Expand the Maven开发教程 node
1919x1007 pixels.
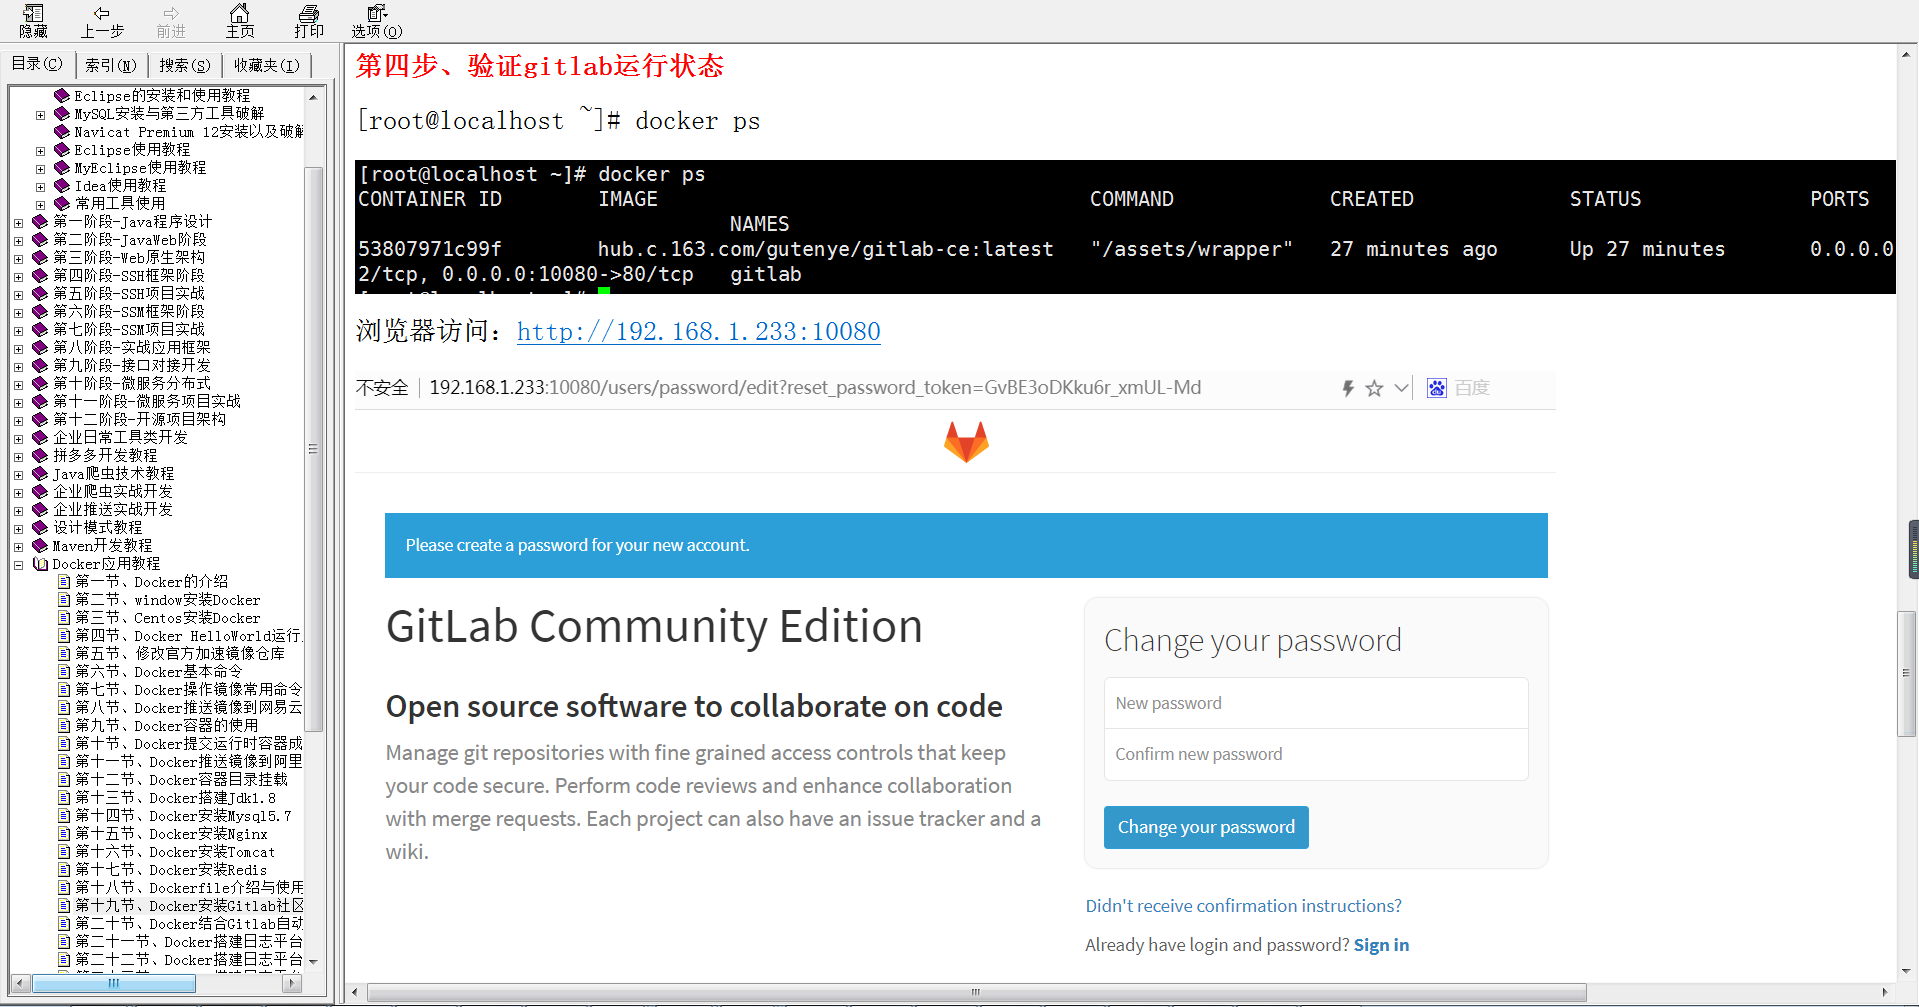click(x=19, y=547)
